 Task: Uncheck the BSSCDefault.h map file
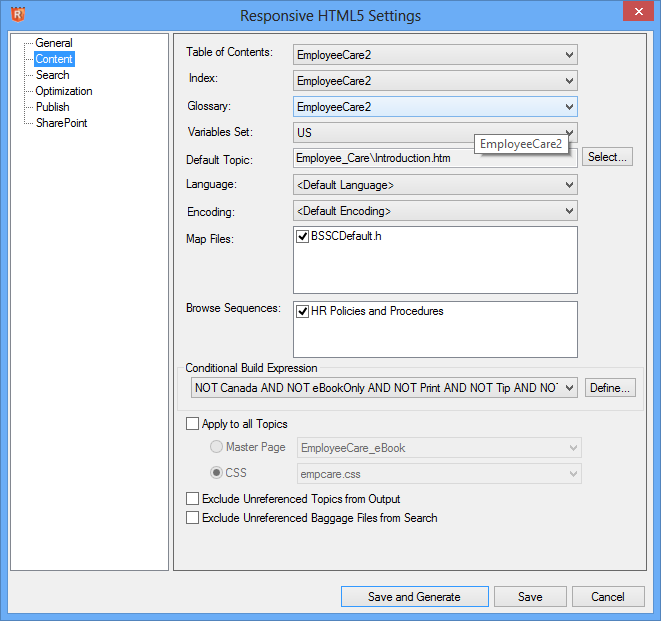[302, 237]
